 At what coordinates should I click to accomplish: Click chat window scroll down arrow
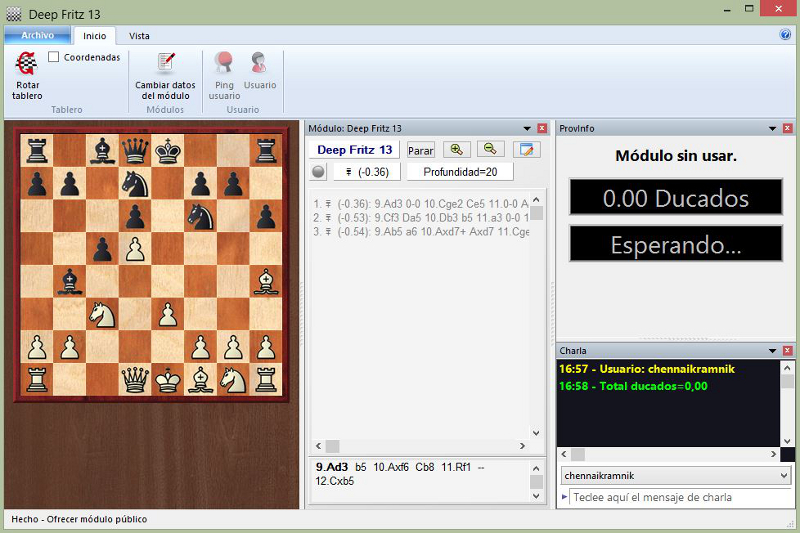(787, 441)
